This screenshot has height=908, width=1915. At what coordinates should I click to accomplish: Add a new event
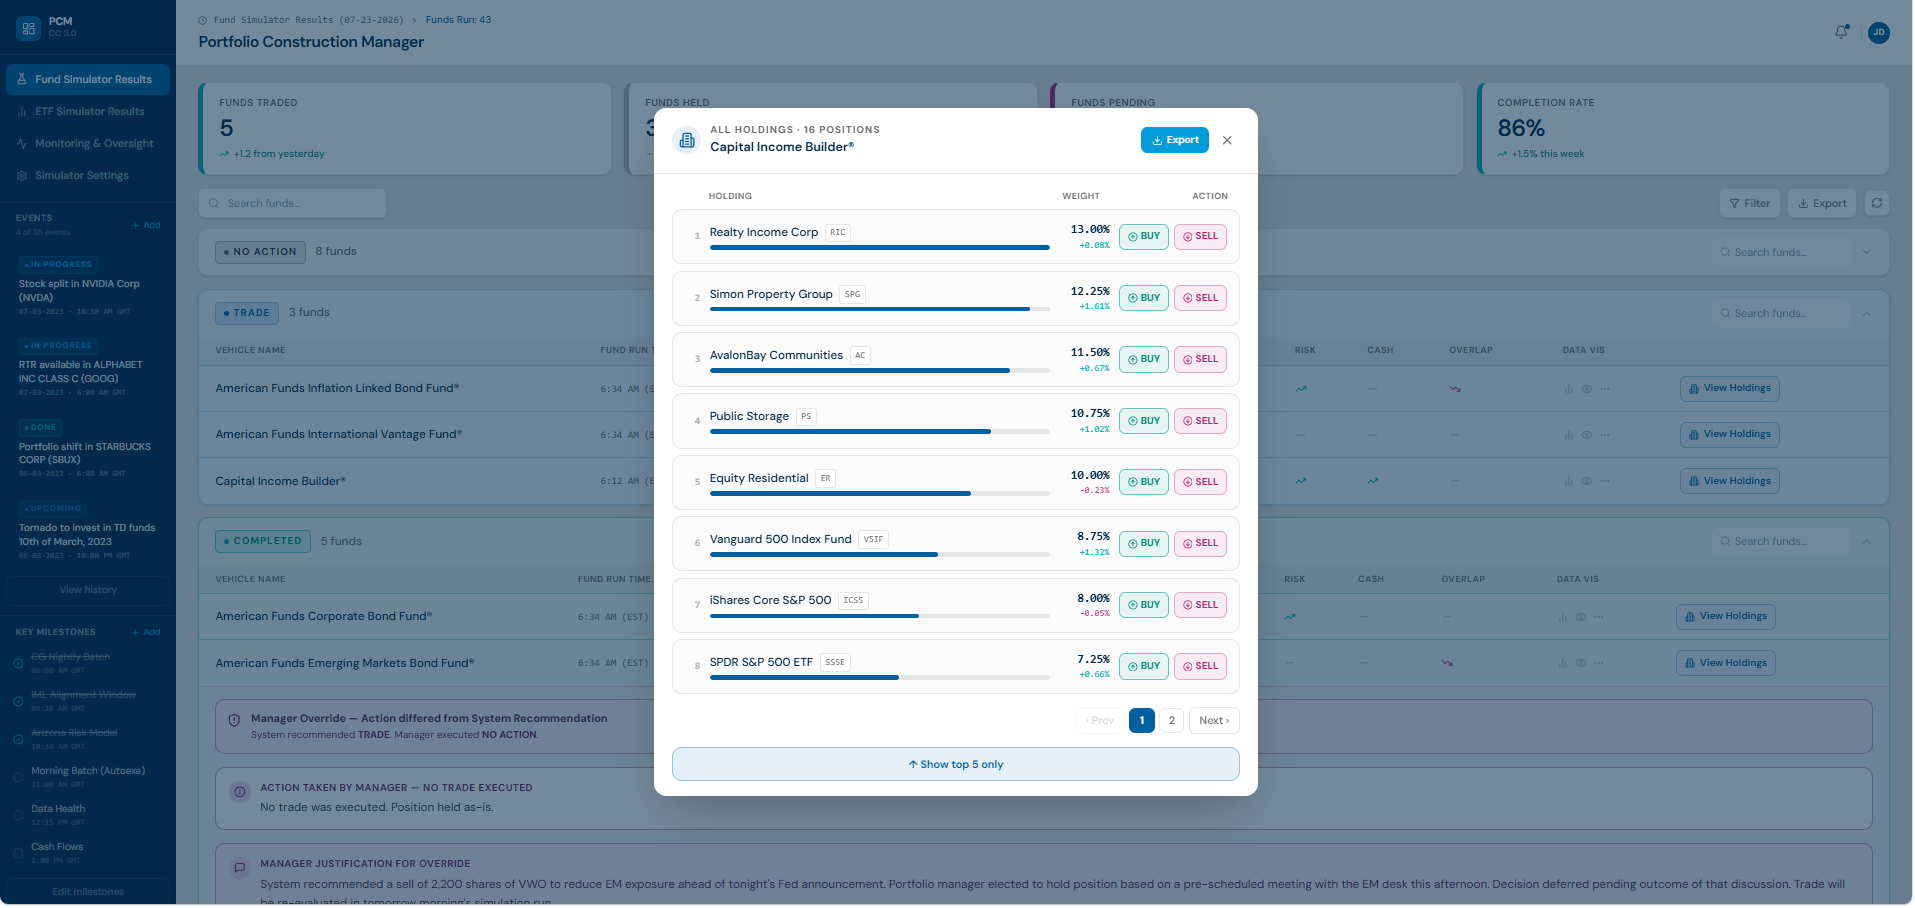[146, 226]
